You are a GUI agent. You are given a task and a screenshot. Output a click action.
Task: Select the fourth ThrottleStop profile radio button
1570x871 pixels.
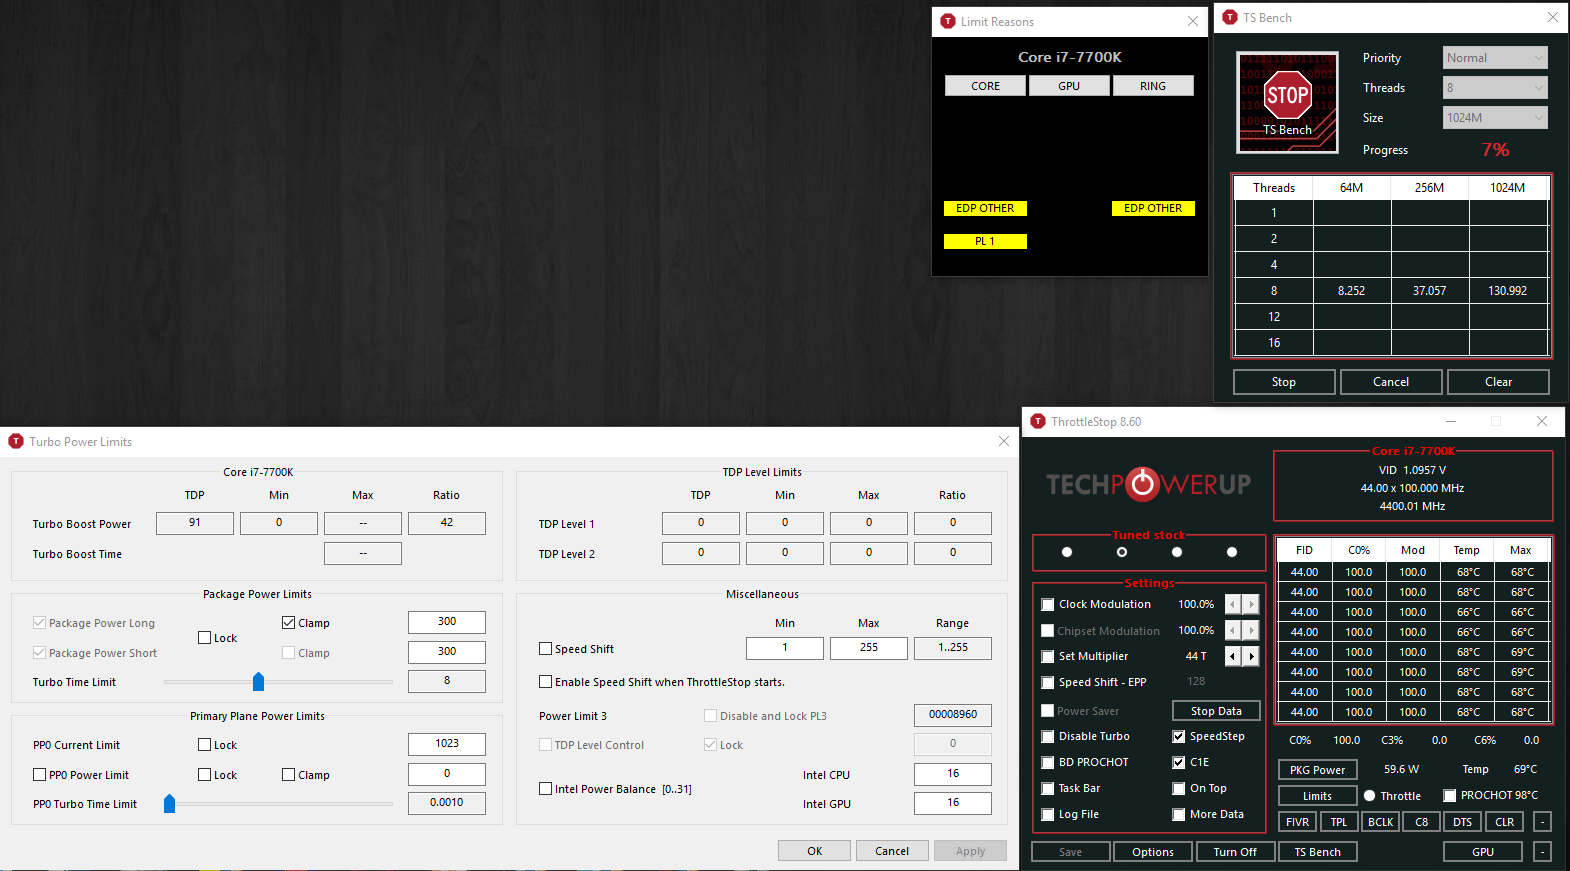(1232, 552)
